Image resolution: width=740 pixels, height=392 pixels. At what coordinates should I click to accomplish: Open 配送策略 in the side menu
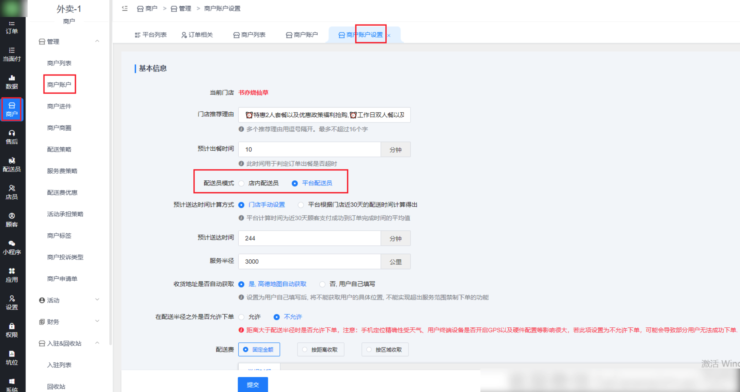click(x=59, y=150)
